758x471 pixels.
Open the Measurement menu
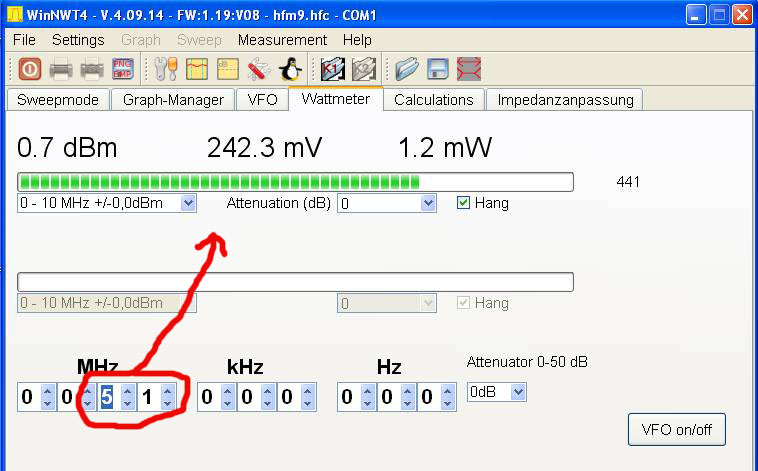pyautogui.click(x=282, y=40)
